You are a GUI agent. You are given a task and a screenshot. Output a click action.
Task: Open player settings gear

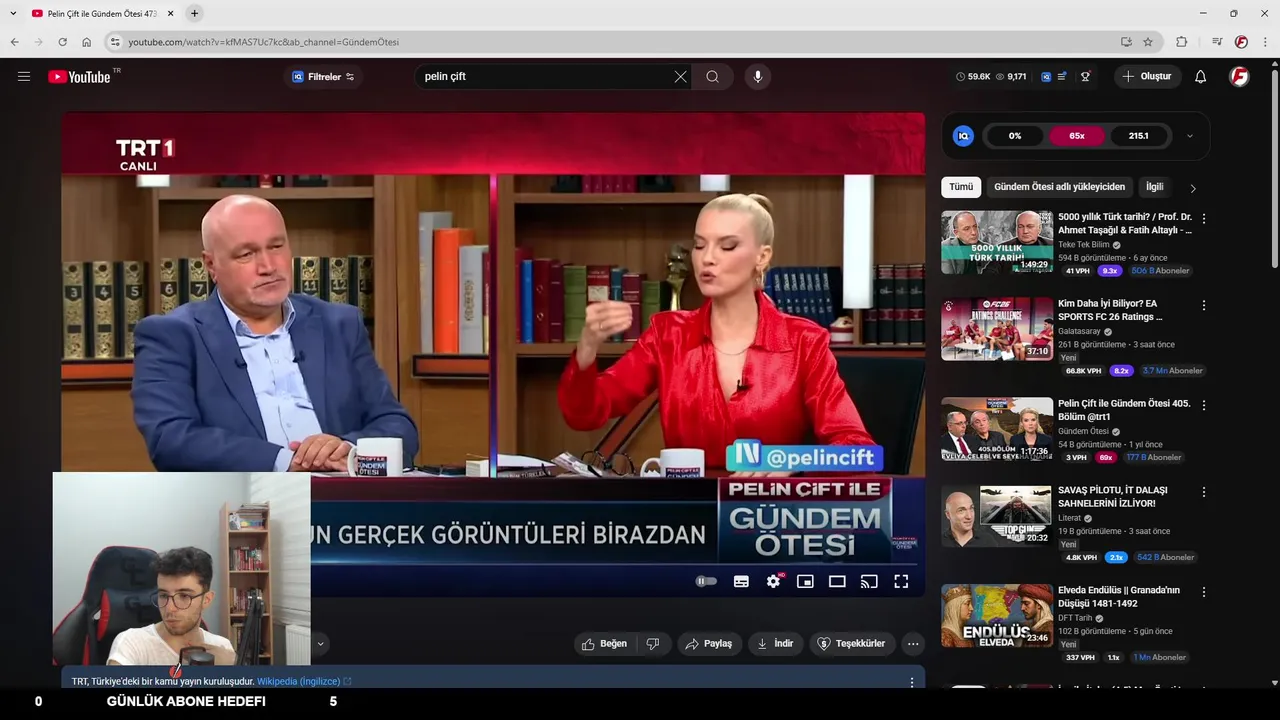pyautogui.click(x=773, y=581)
